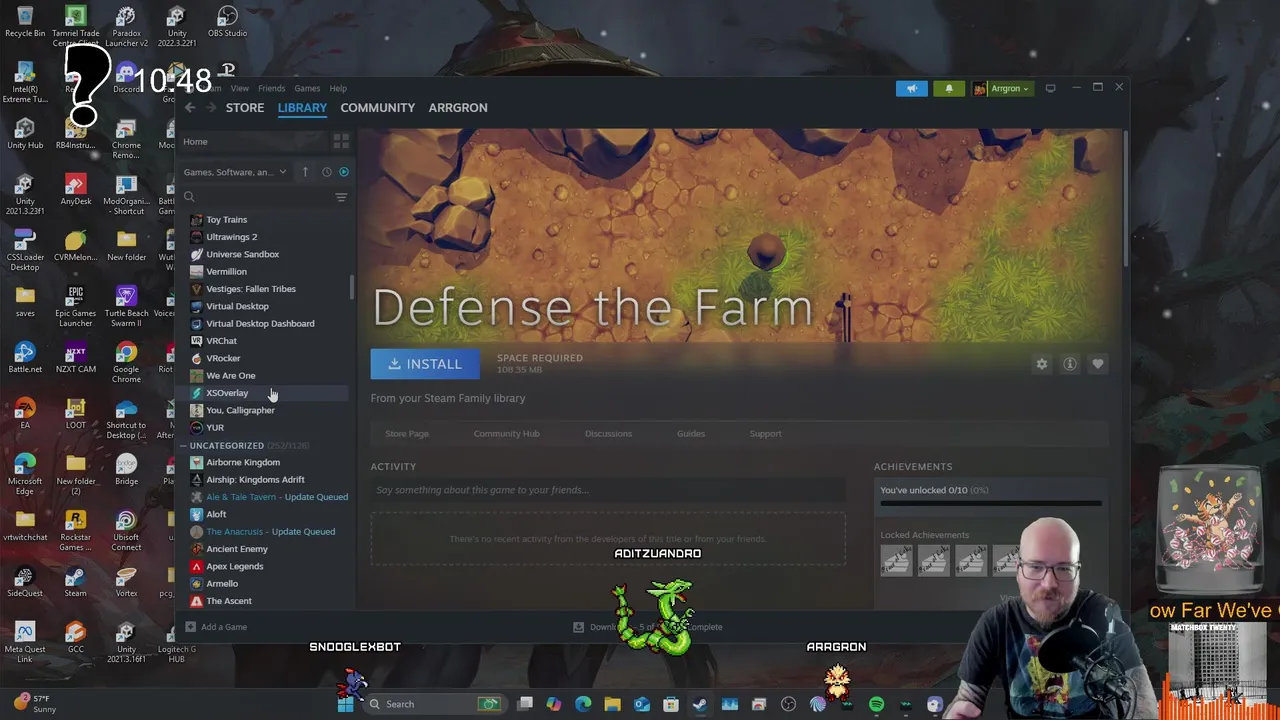The image size is (1280, 720).
Task: Click the achievements progress bar
Action: [991, 503]
